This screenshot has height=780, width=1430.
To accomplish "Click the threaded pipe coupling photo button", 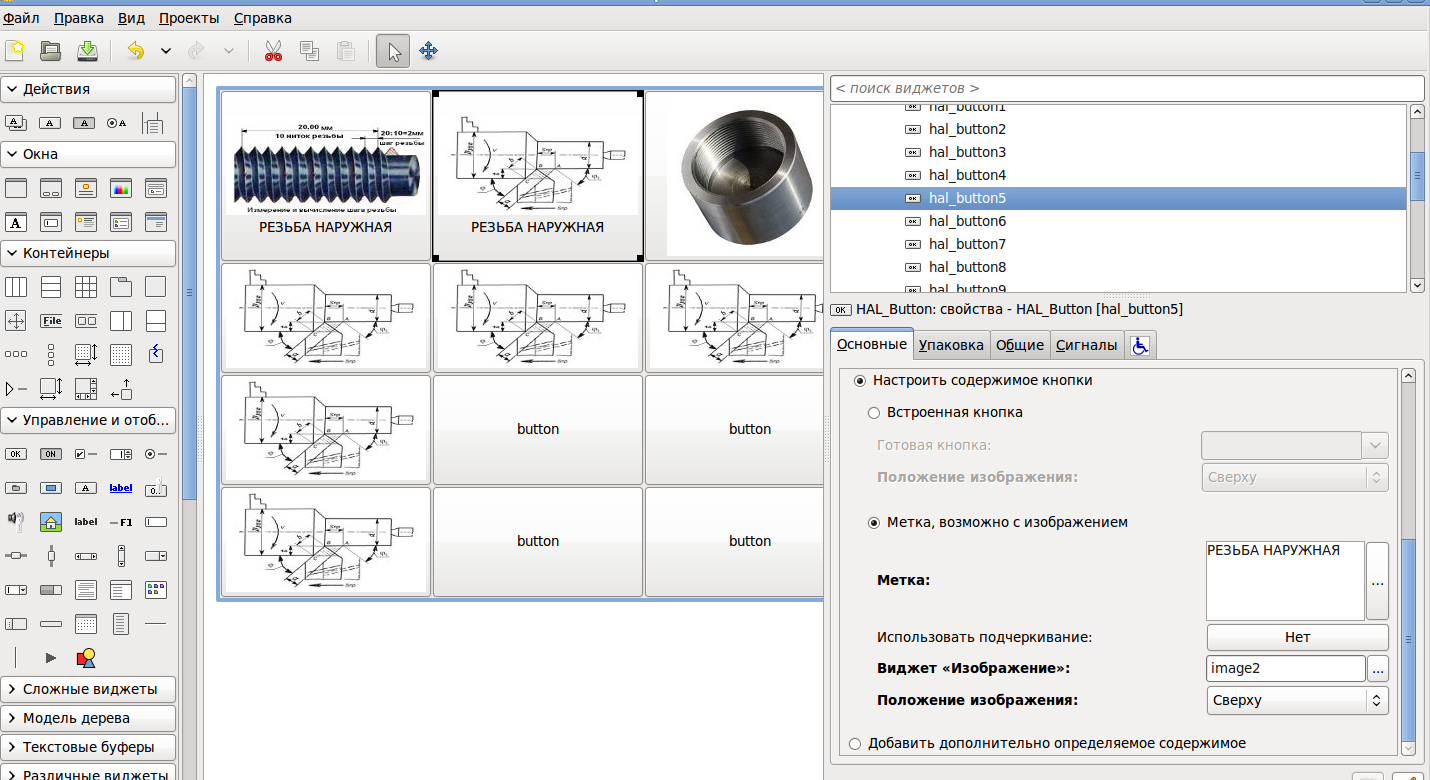I will coord(735,175).
